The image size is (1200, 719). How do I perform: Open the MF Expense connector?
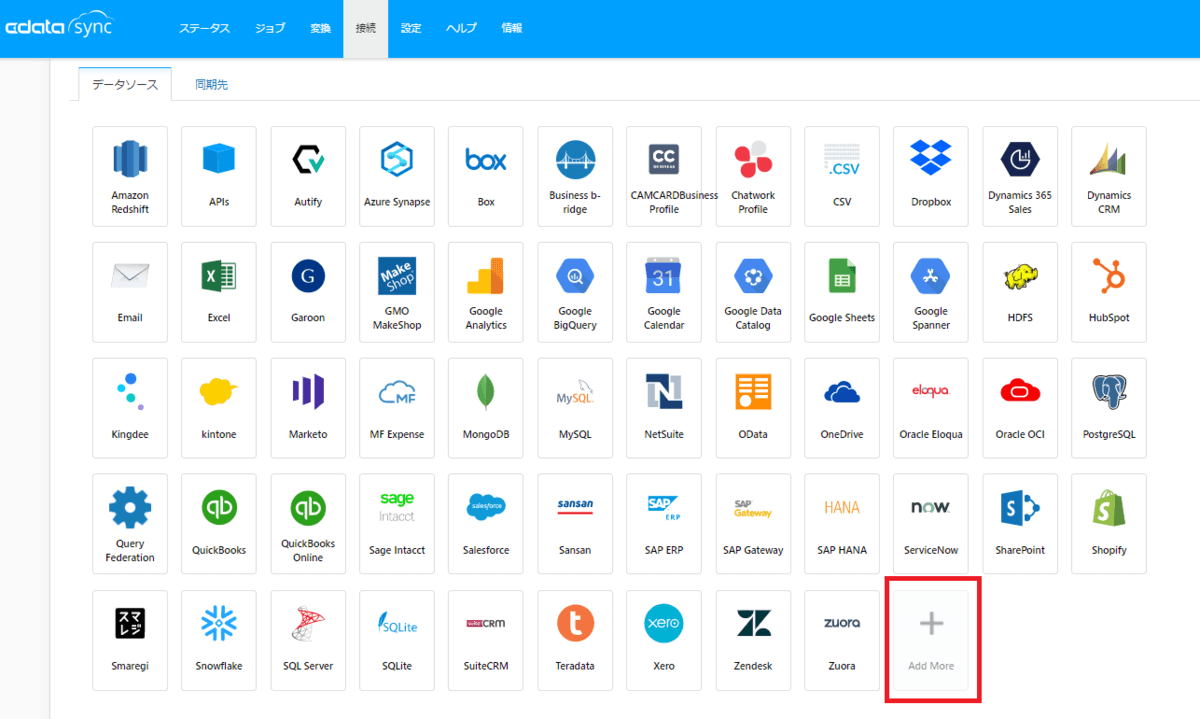tap(397, 408)
